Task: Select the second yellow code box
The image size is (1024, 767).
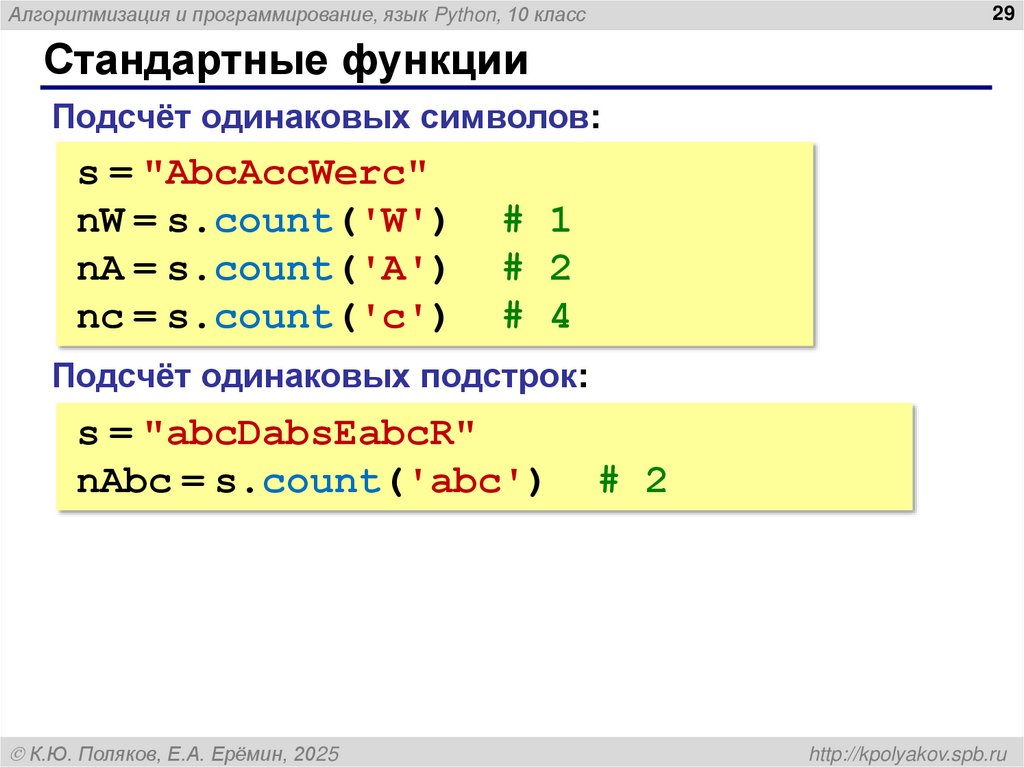Action: click(x=485, y=455)
